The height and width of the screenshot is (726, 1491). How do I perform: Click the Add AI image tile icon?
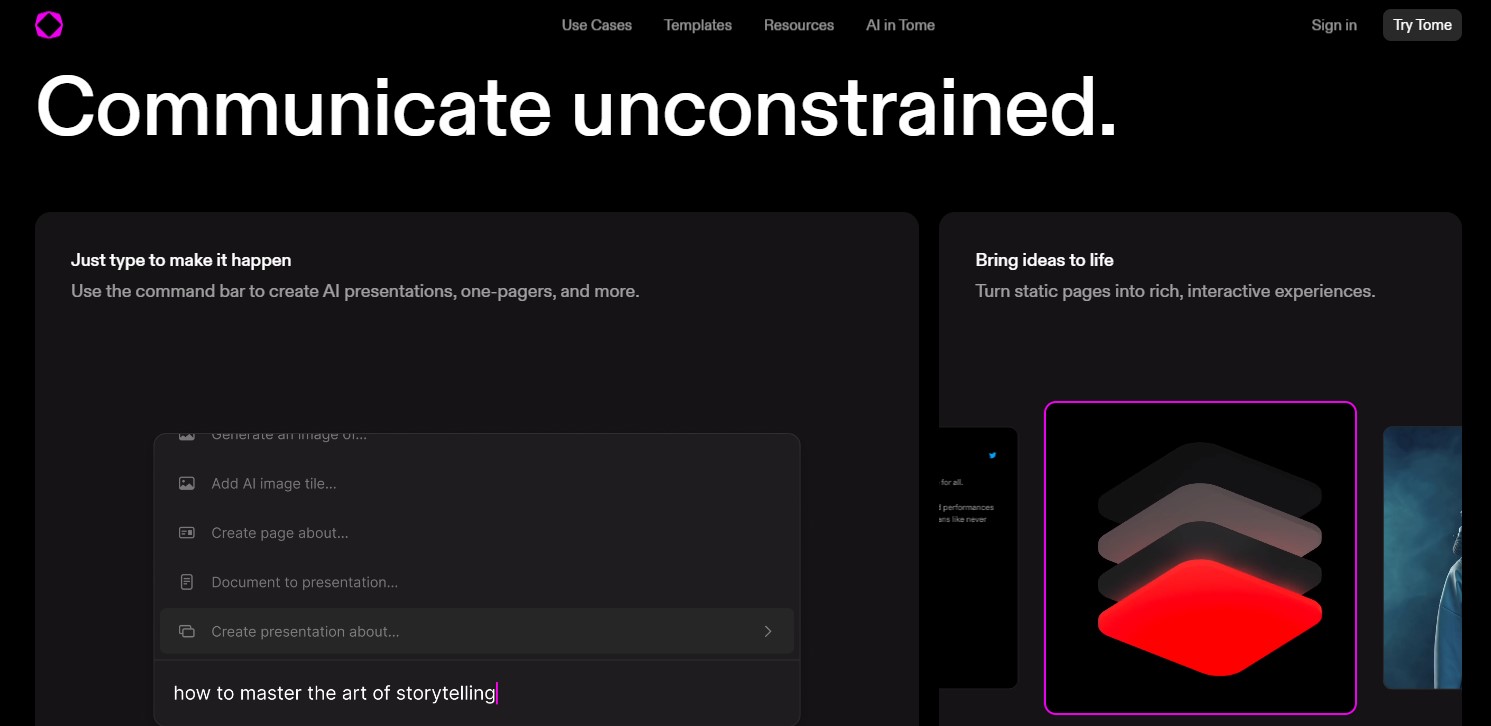(187, 483)
